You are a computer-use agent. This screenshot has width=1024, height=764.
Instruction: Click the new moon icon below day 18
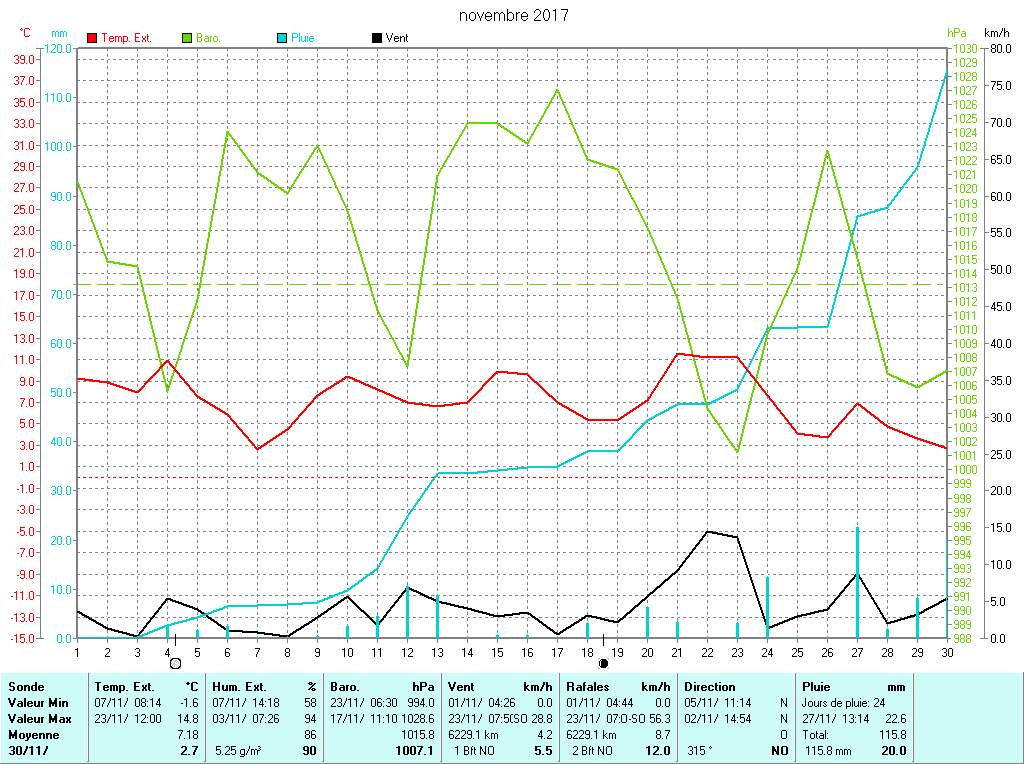(603, 662)
